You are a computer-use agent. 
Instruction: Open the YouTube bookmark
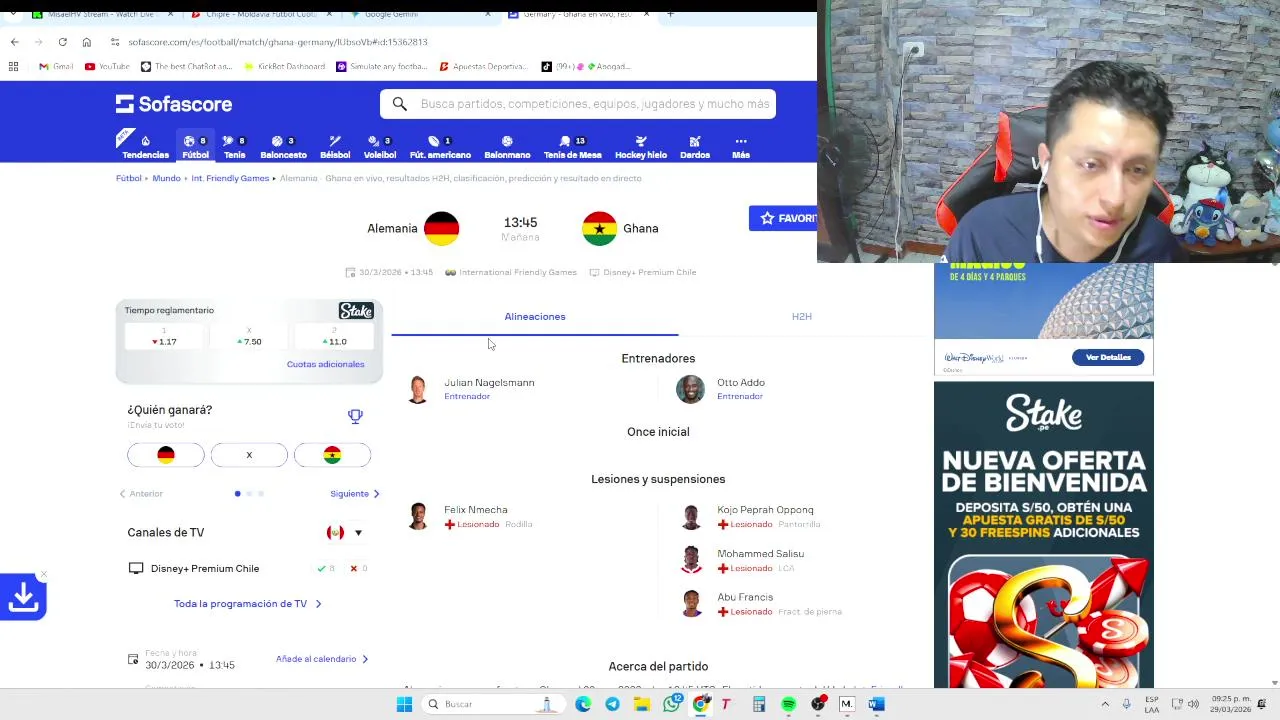107,66
